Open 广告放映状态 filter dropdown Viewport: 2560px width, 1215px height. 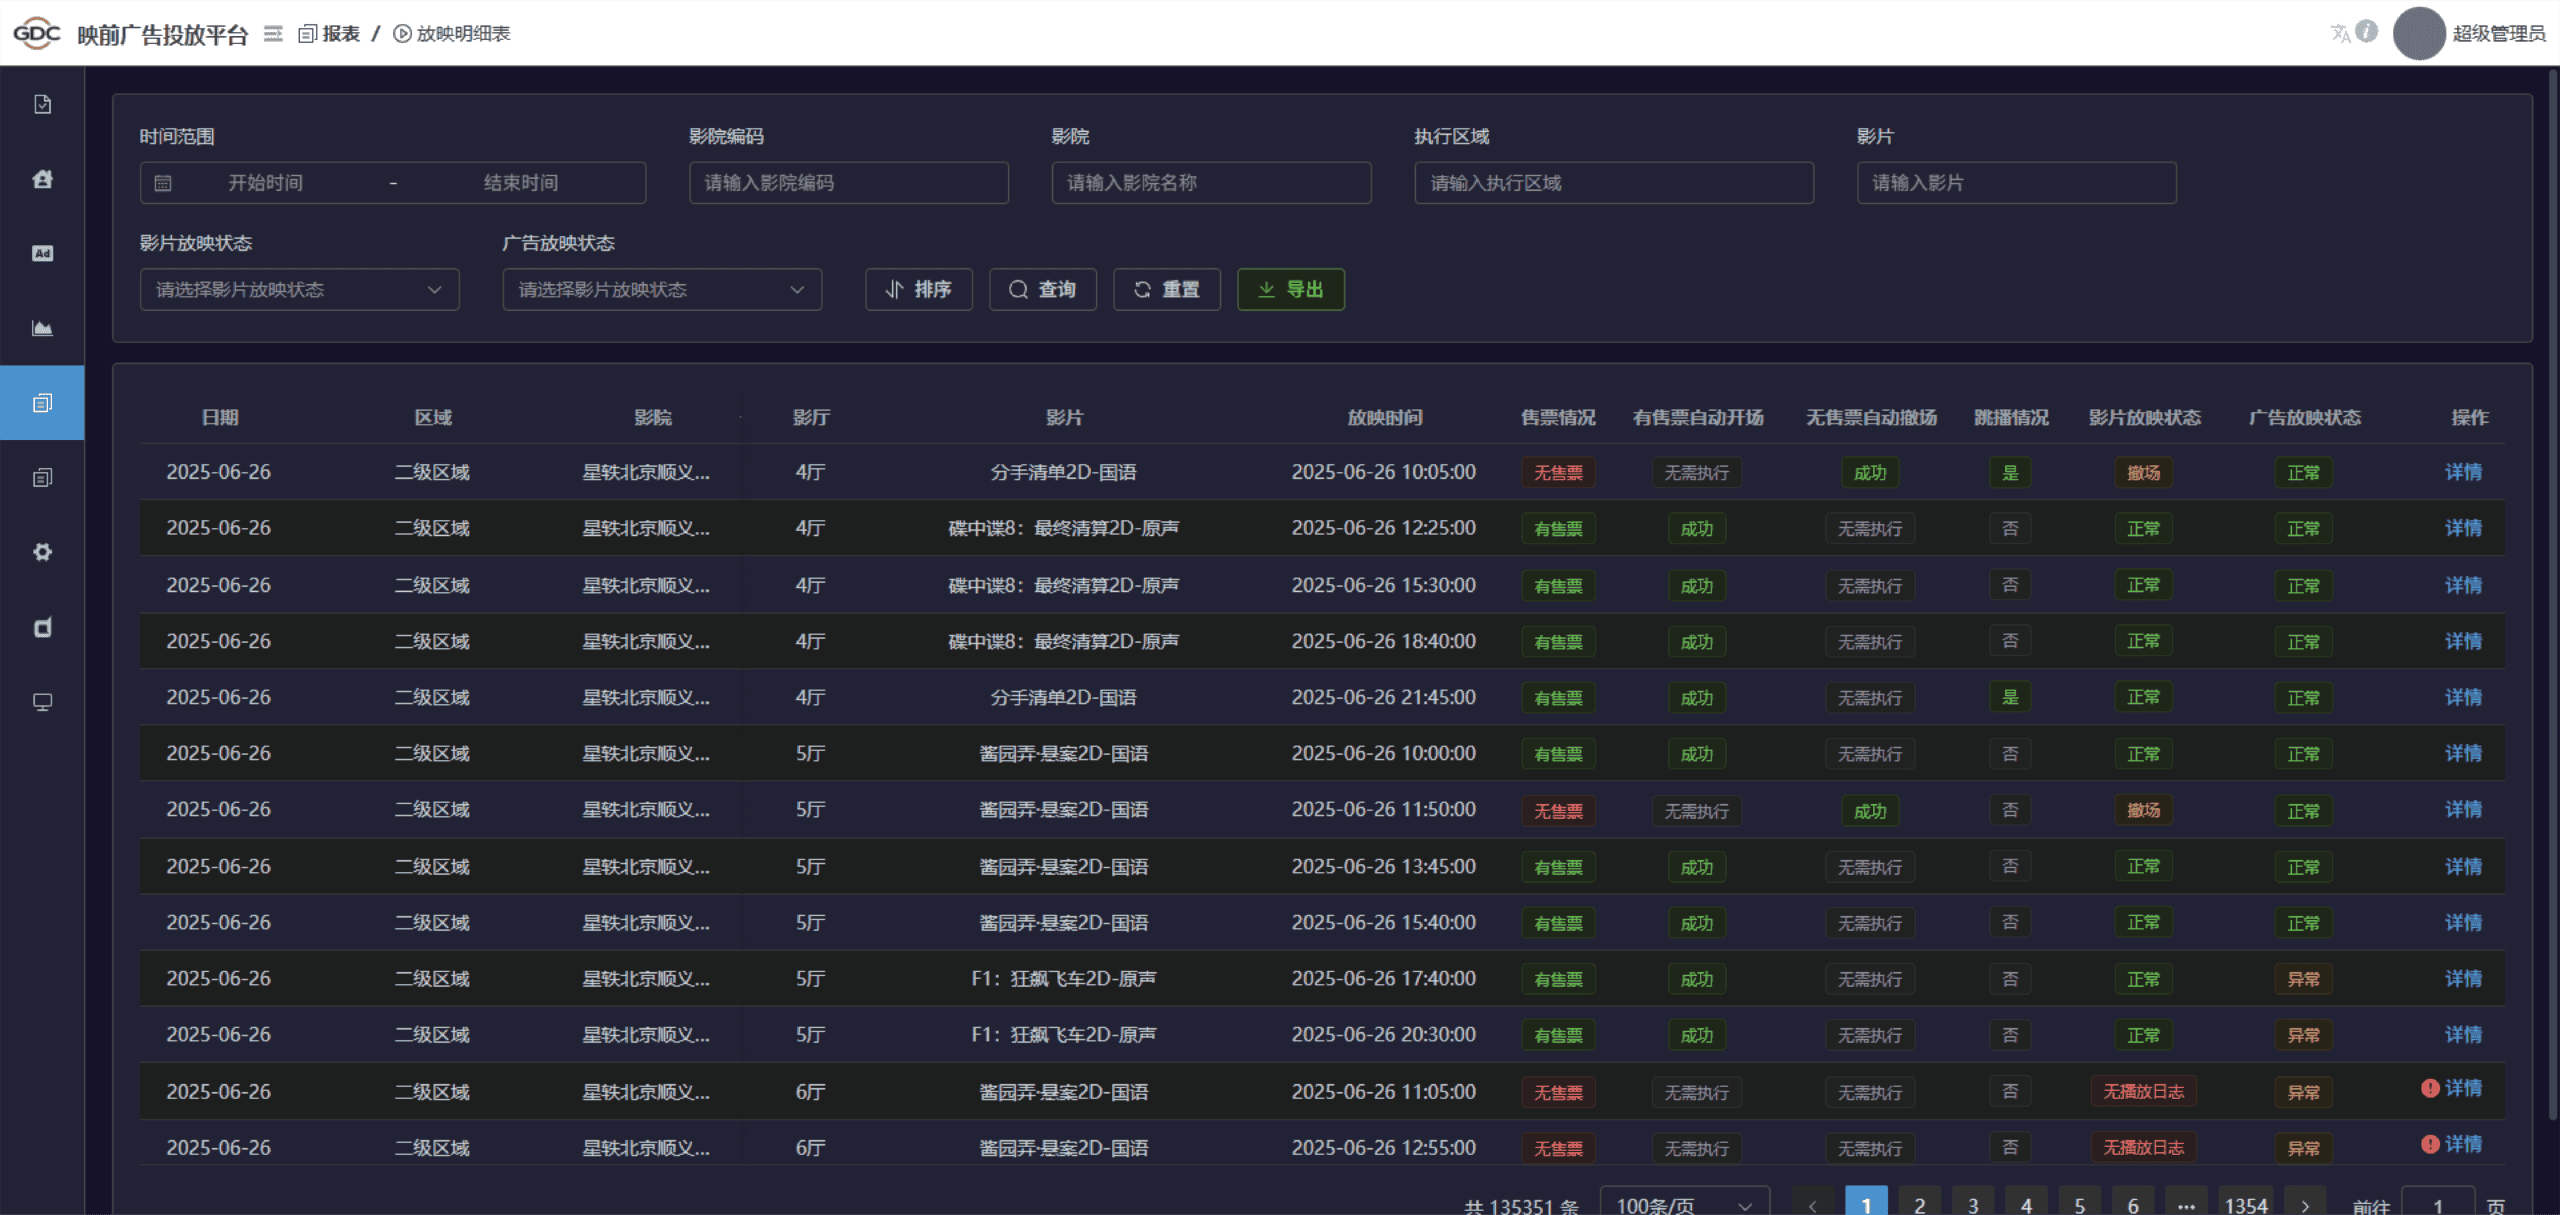click(x=662, y=290)
